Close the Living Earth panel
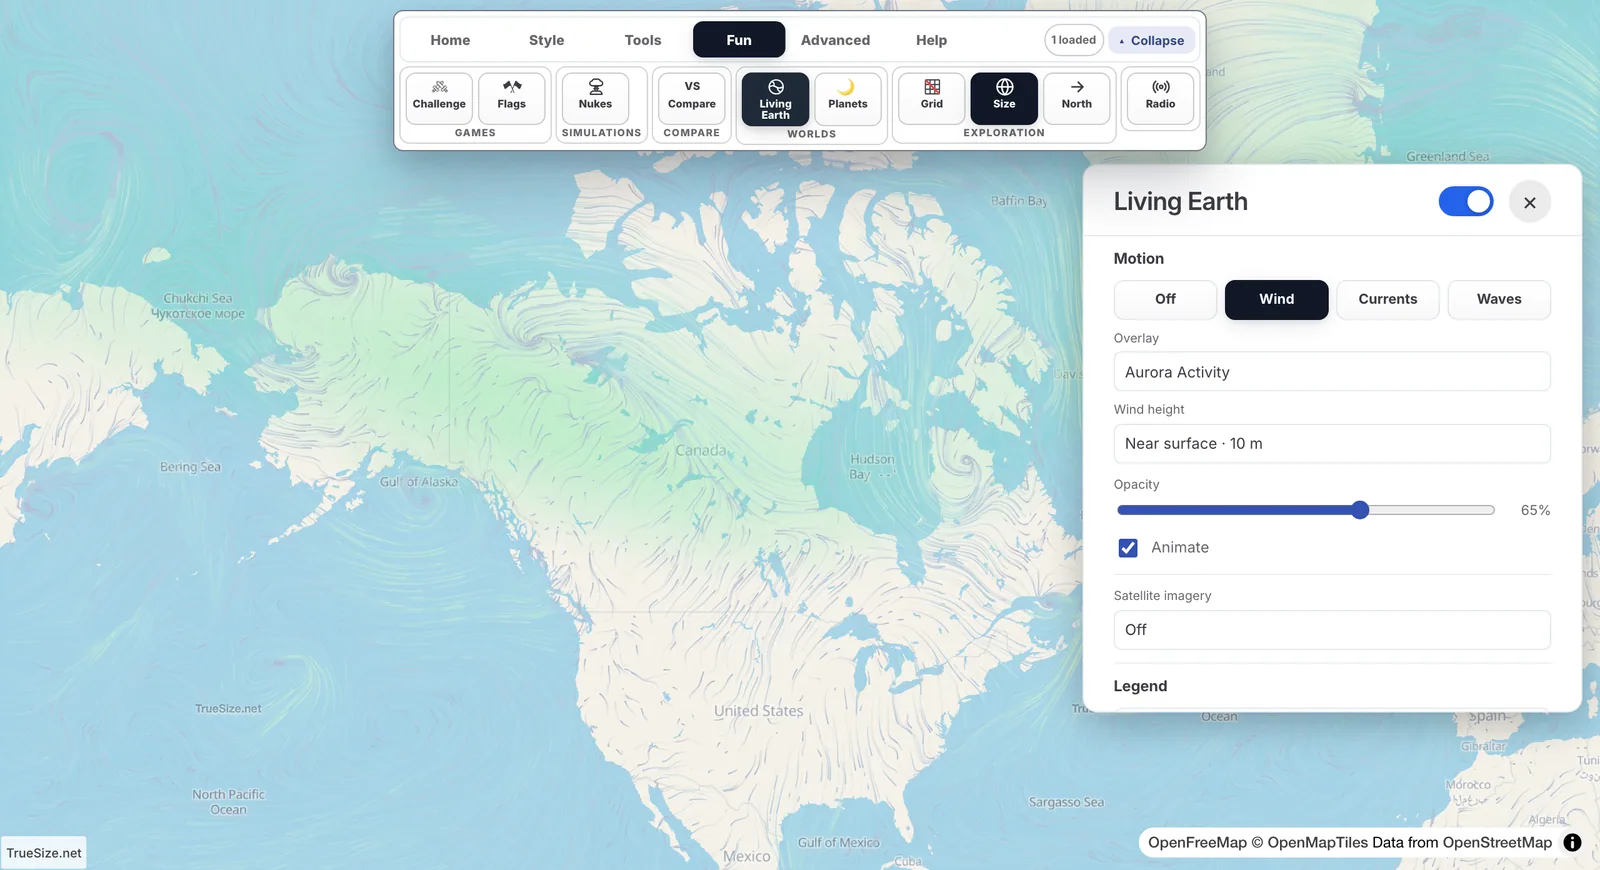This screenshot has height=870, width=1600. (x=1530, y=202)
